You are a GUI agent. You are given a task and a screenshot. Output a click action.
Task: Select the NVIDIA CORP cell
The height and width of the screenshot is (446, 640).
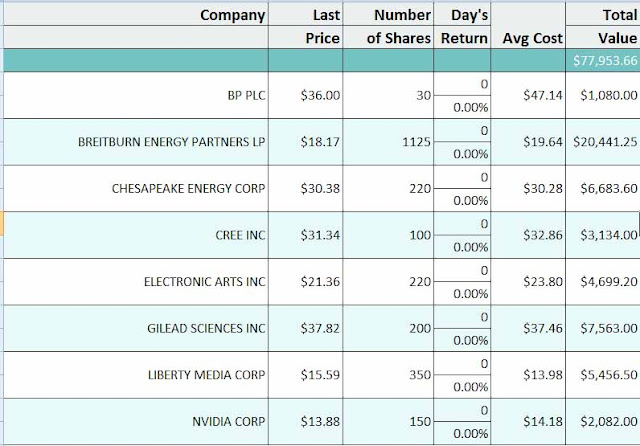tap(229, 421)
